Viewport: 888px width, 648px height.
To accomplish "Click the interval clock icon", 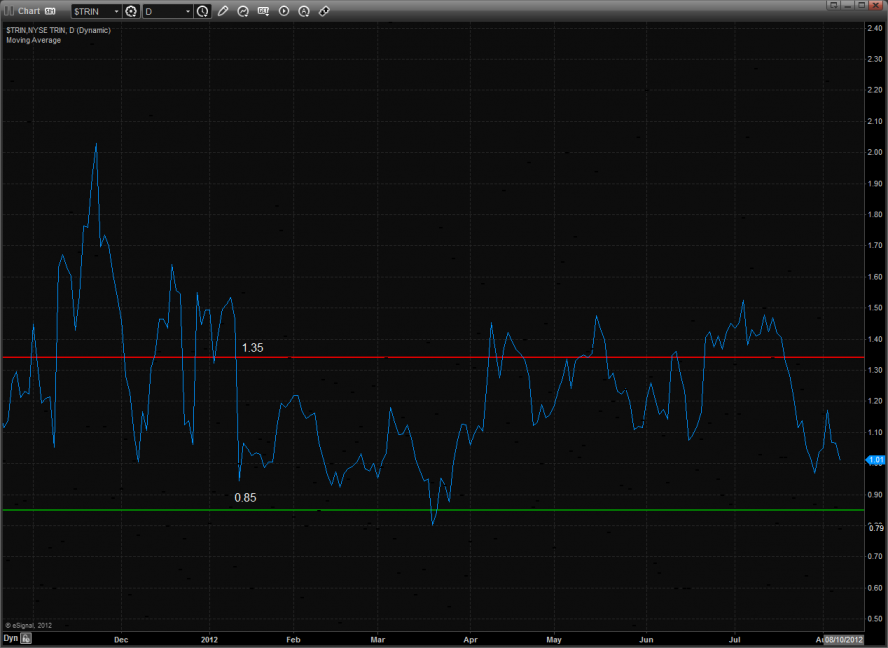I will coord(203,11).
